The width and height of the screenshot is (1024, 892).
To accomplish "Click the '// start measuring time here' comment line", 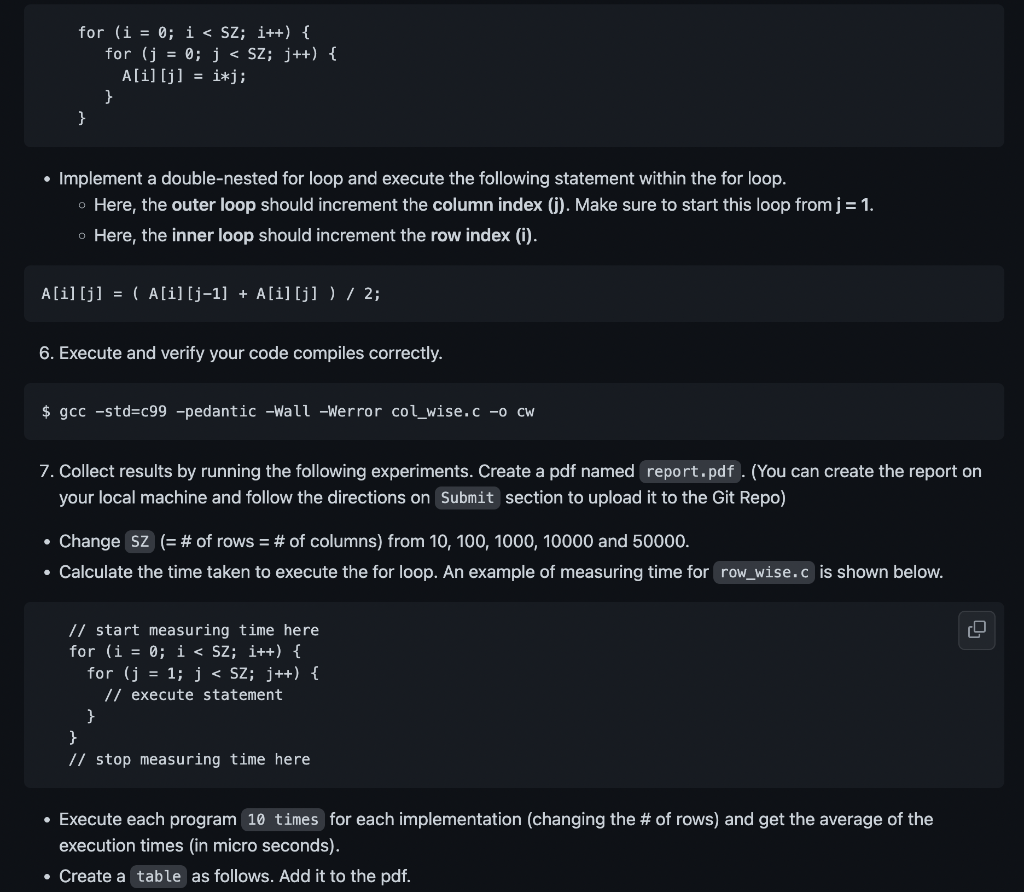I will [x=193, y=630].
